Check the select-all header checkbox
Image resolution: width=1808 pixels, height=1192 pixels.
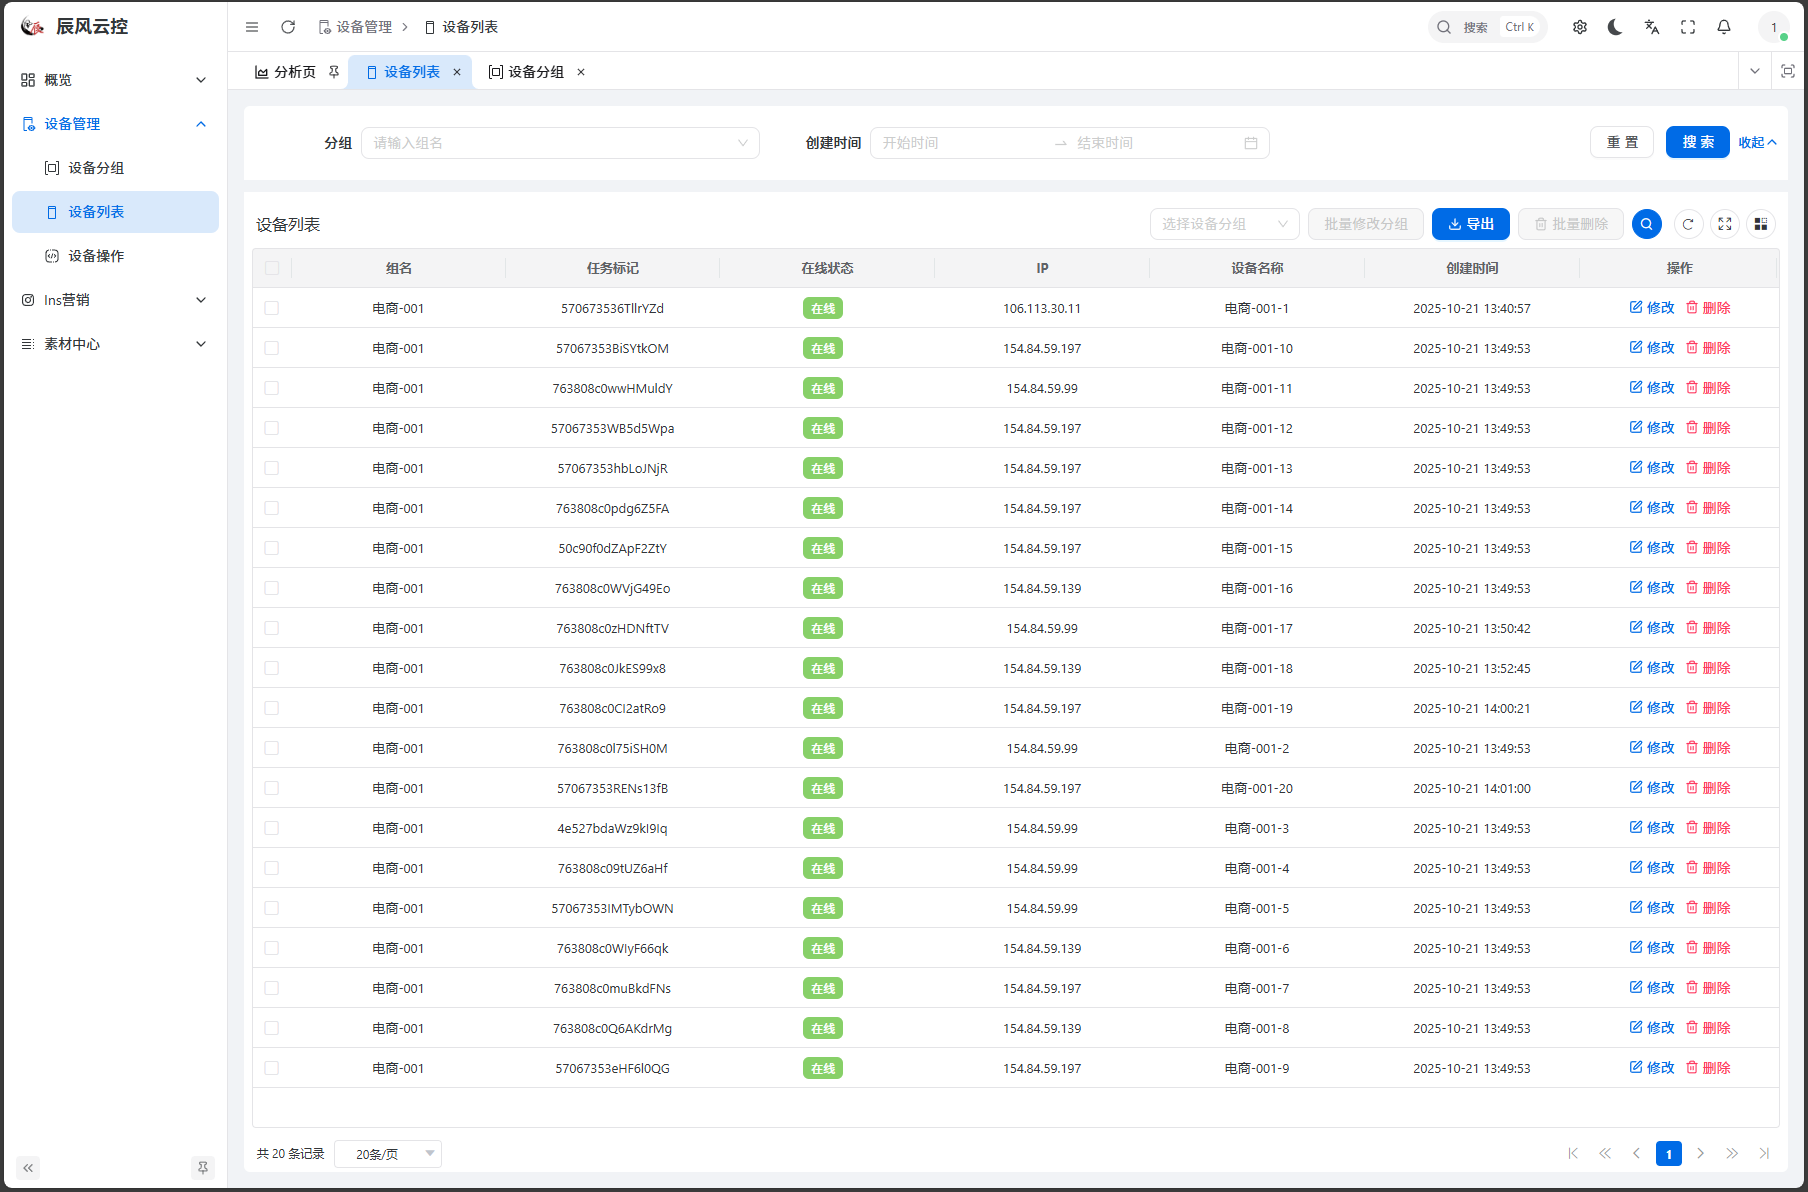click(x=272, y=268)
